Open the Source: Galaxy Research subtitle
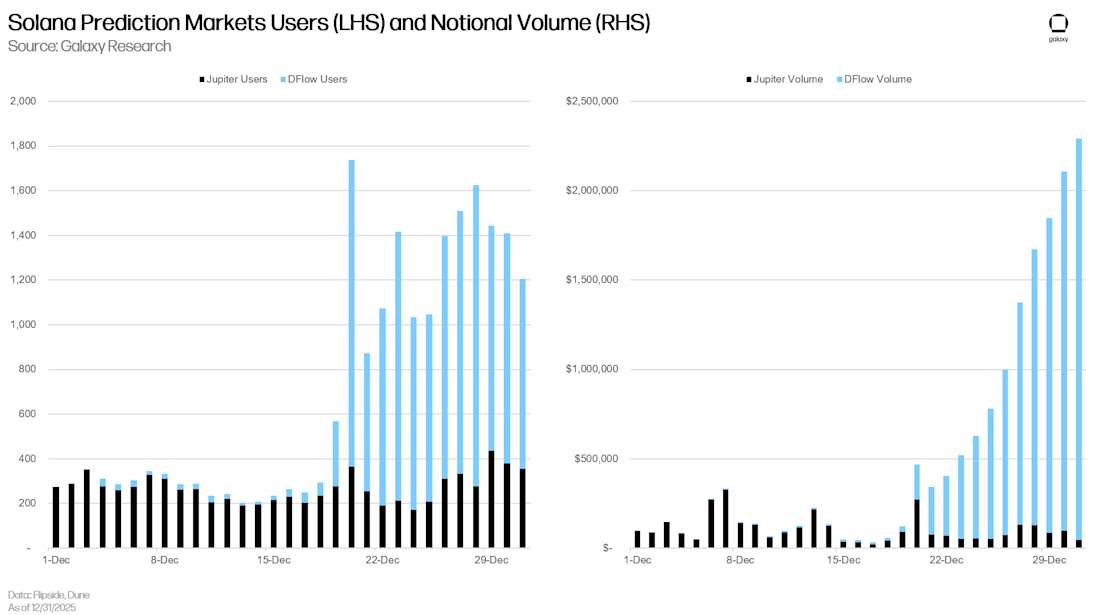 point(89,46)
